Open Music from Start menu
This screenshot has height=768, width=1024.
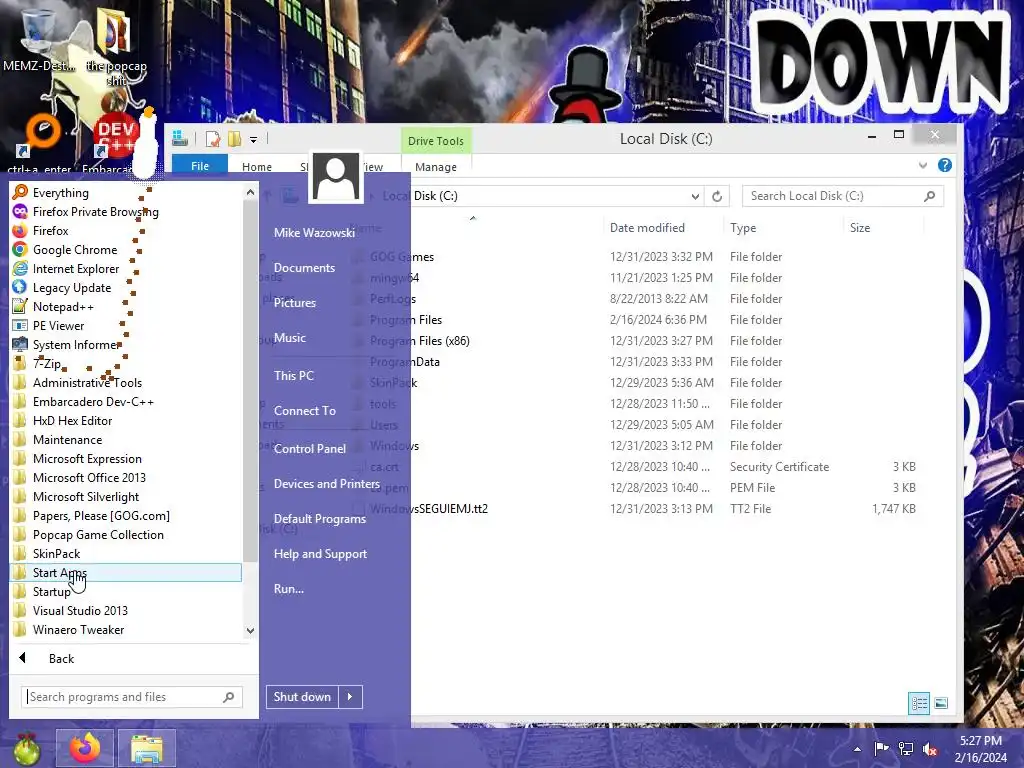pos(290,338)
